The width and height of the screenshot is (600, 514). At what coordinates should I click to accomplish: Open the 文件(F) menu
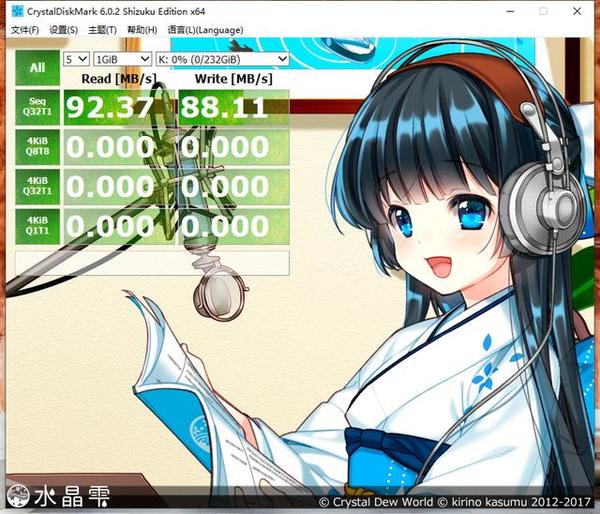click(25, 30)
